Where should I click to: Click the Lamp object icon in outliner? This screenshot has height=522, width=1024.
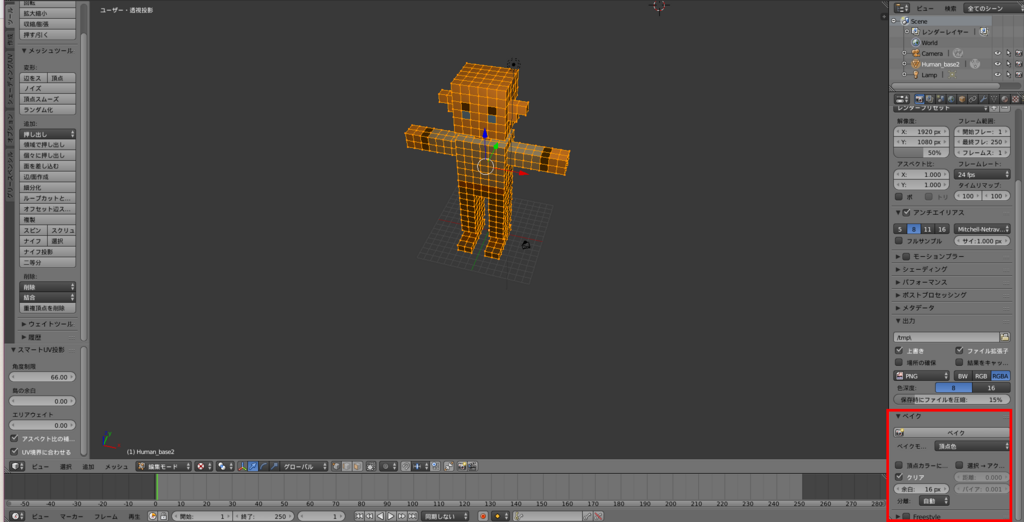(x=916, y=74)
